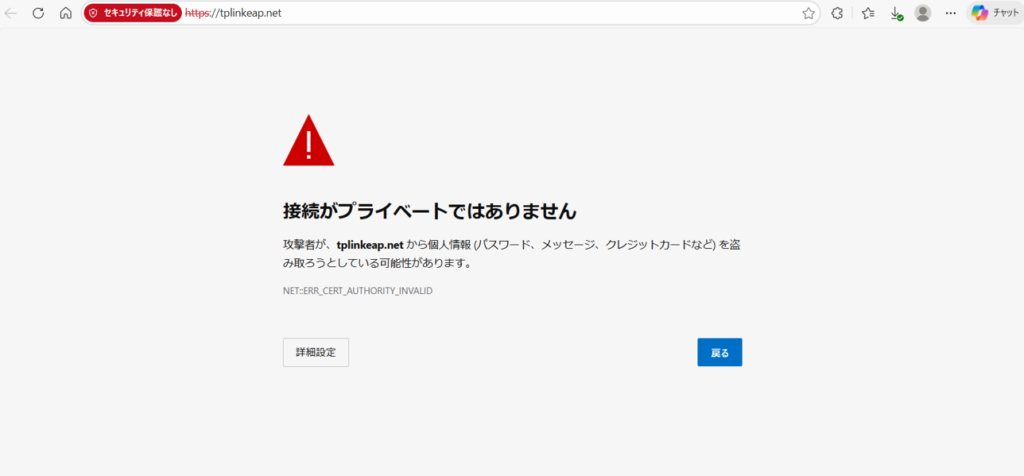Image resolution: width=1024 pixels, height=476 pixels.
Task: Open the user profile avatar
Action: coord(923,13)
